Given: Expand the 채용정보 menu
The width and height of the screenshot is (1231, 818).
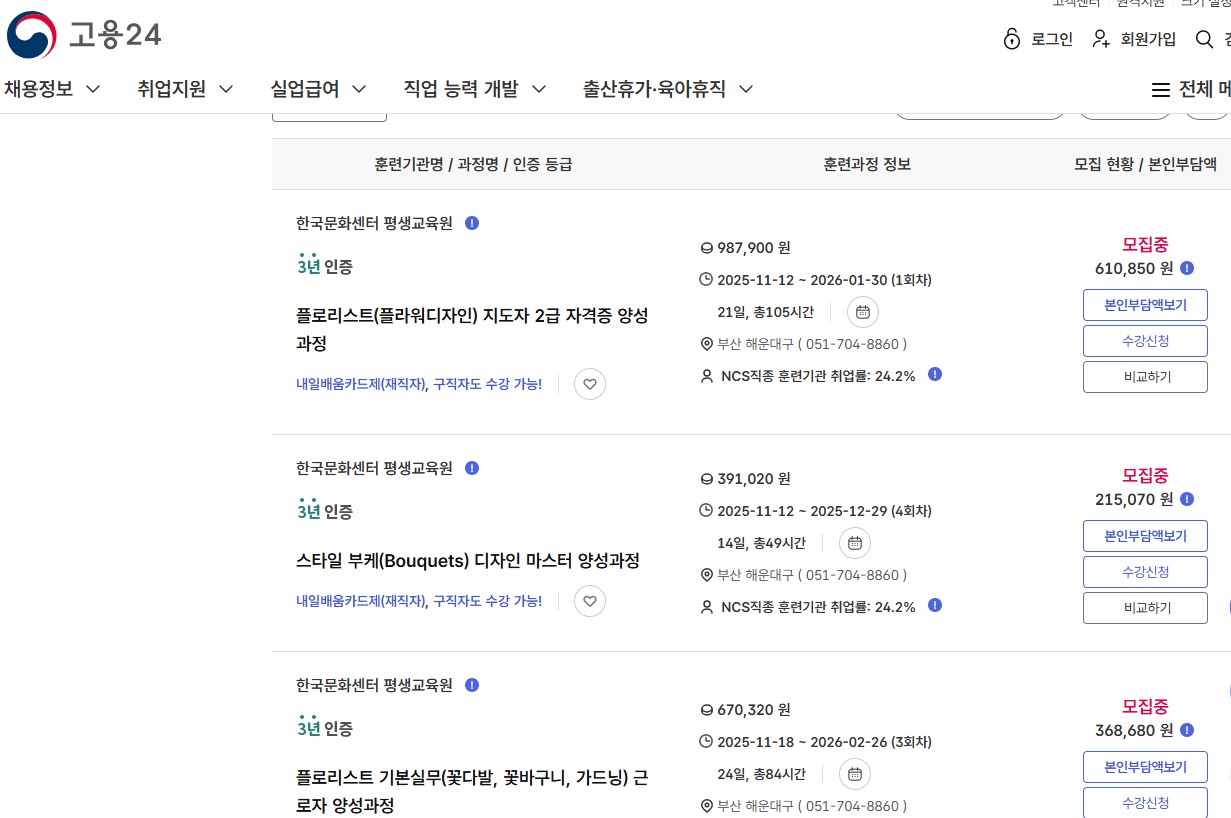Looking at the screenshot, I should [x=52, y=89].
